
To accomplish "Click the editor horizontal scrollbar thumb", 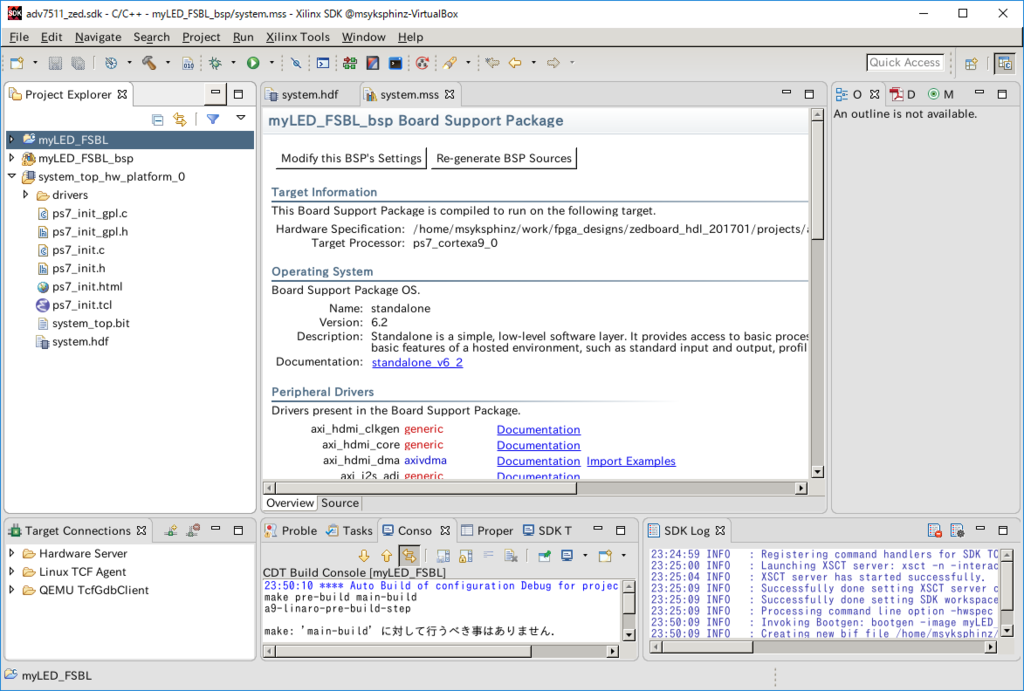I will coord(426,488).
